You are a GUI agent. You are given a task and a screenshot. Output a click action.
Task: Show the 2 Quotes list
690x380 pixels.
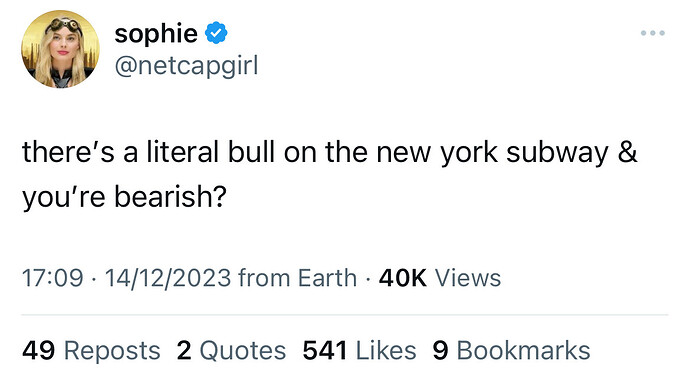tap(231, 351)
